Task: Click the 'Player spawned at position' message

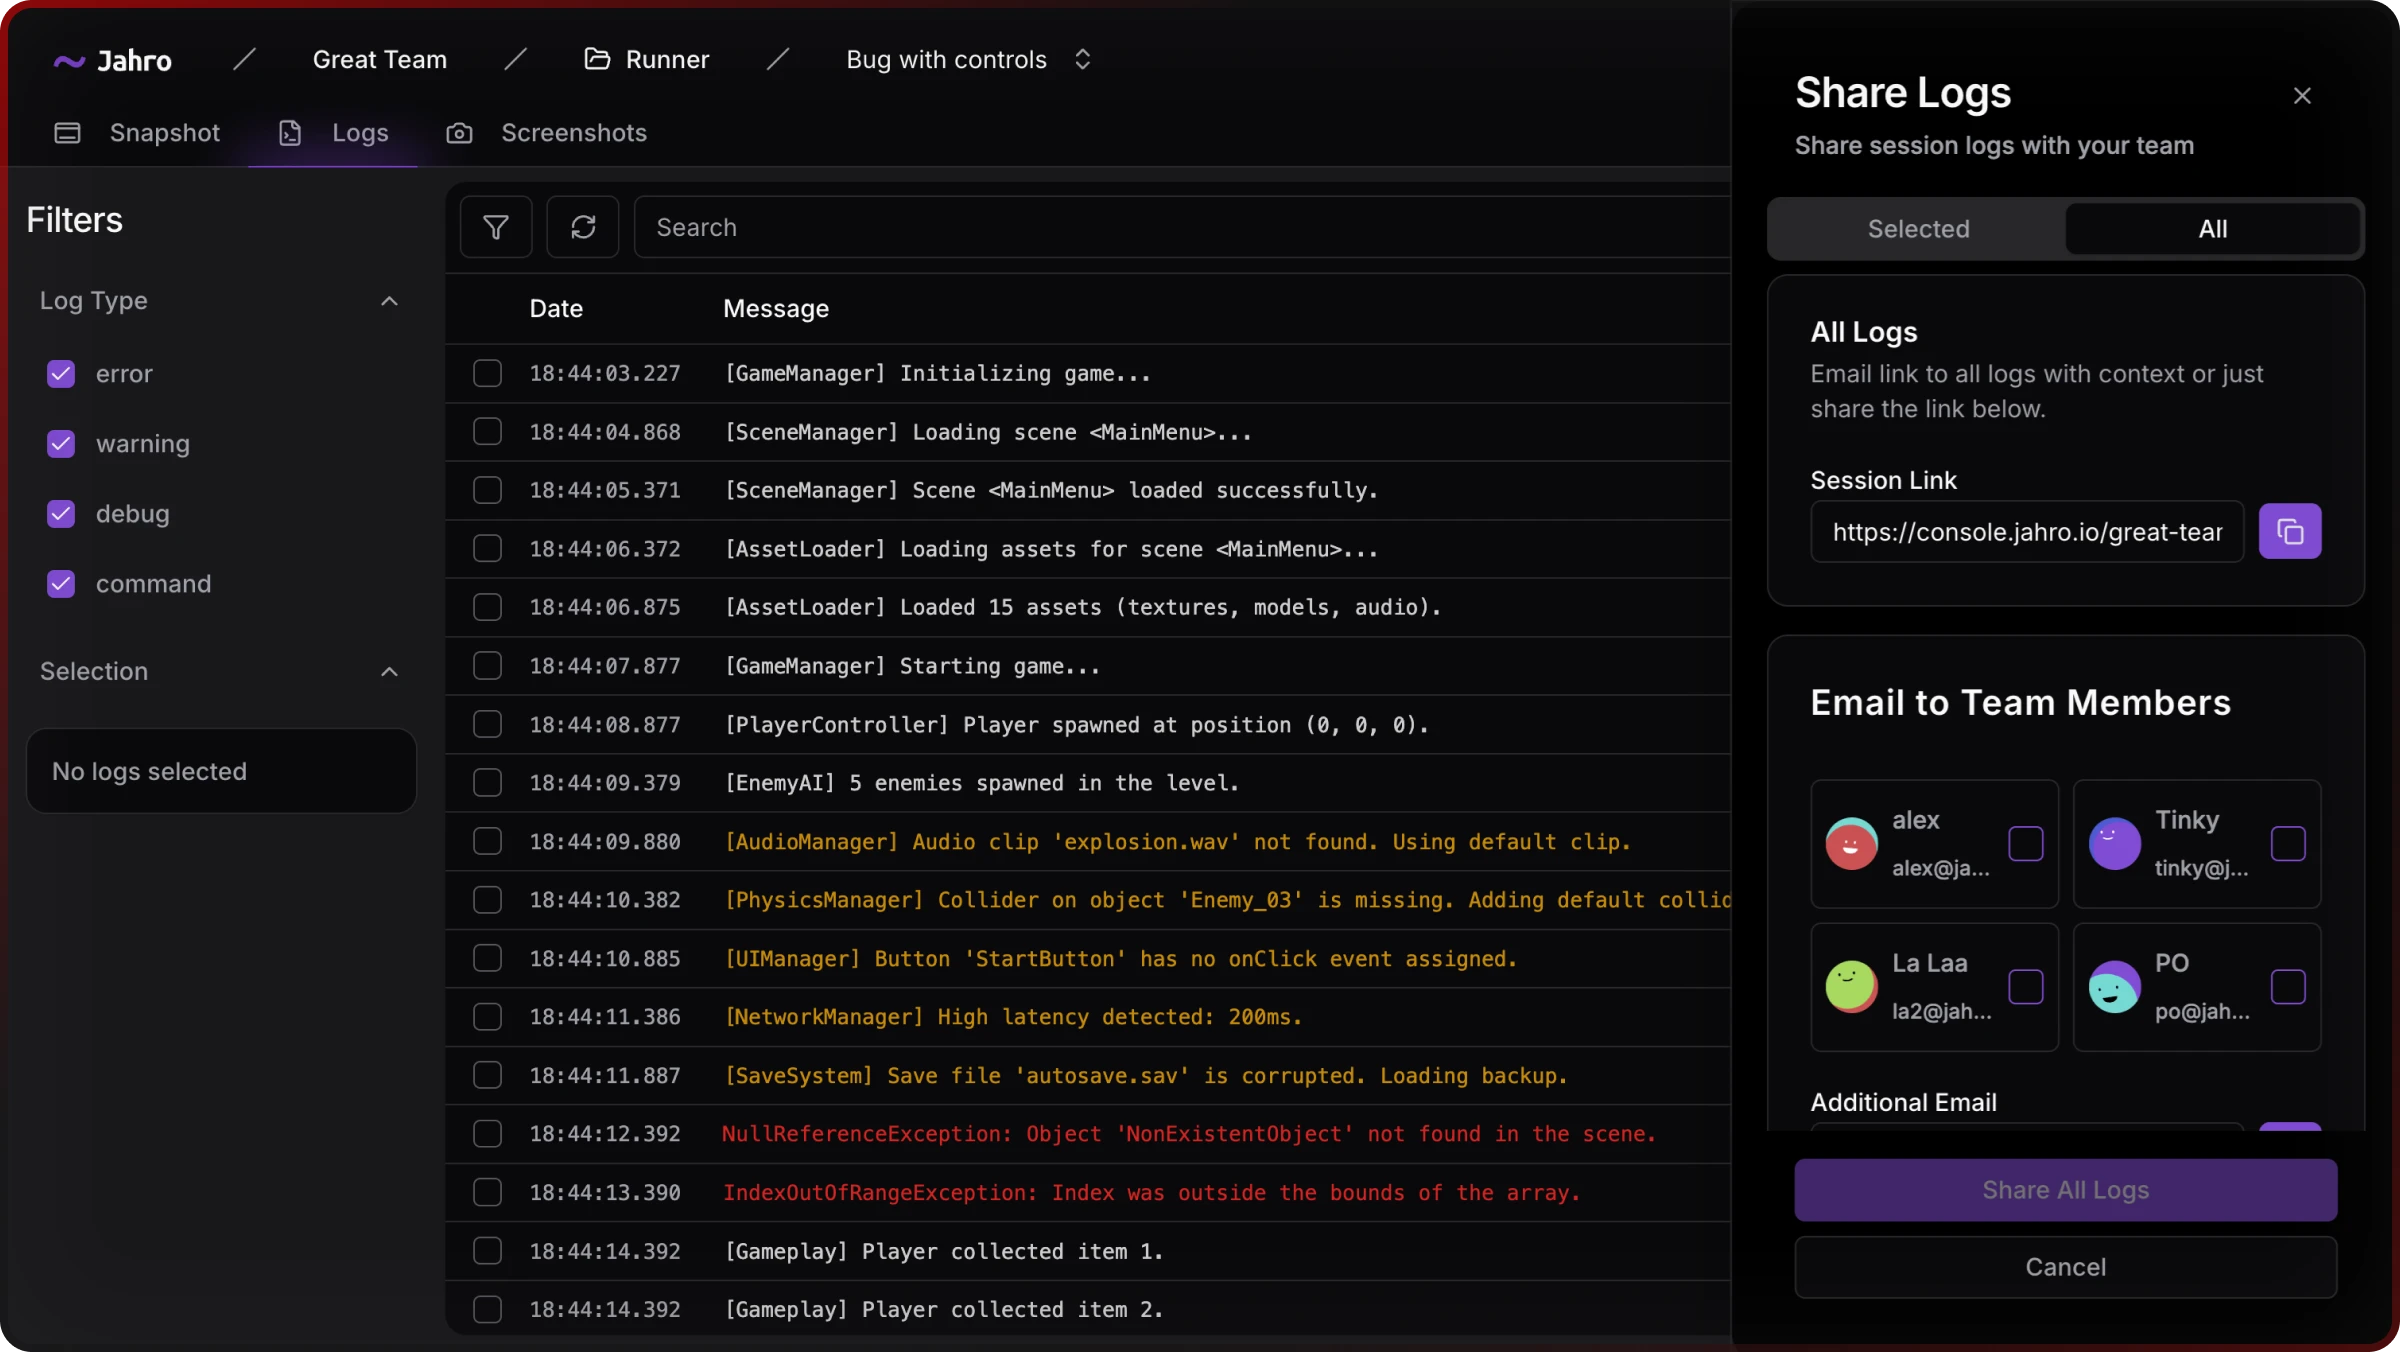Action: 1076,724
